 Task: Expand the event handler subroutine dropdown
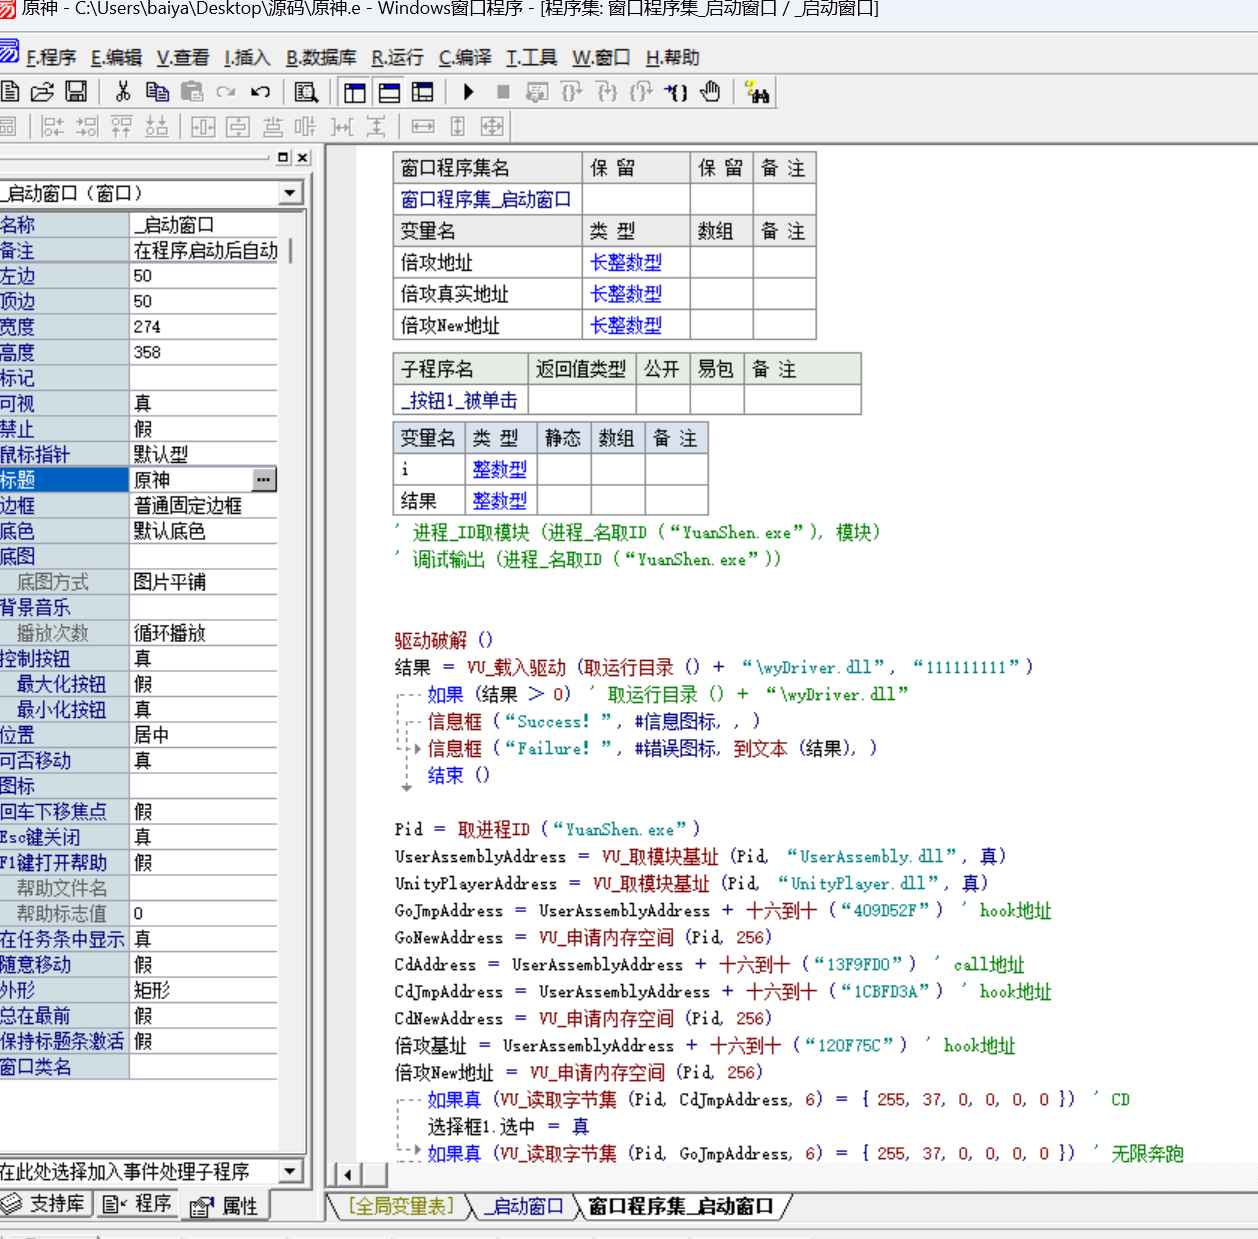290,1171
